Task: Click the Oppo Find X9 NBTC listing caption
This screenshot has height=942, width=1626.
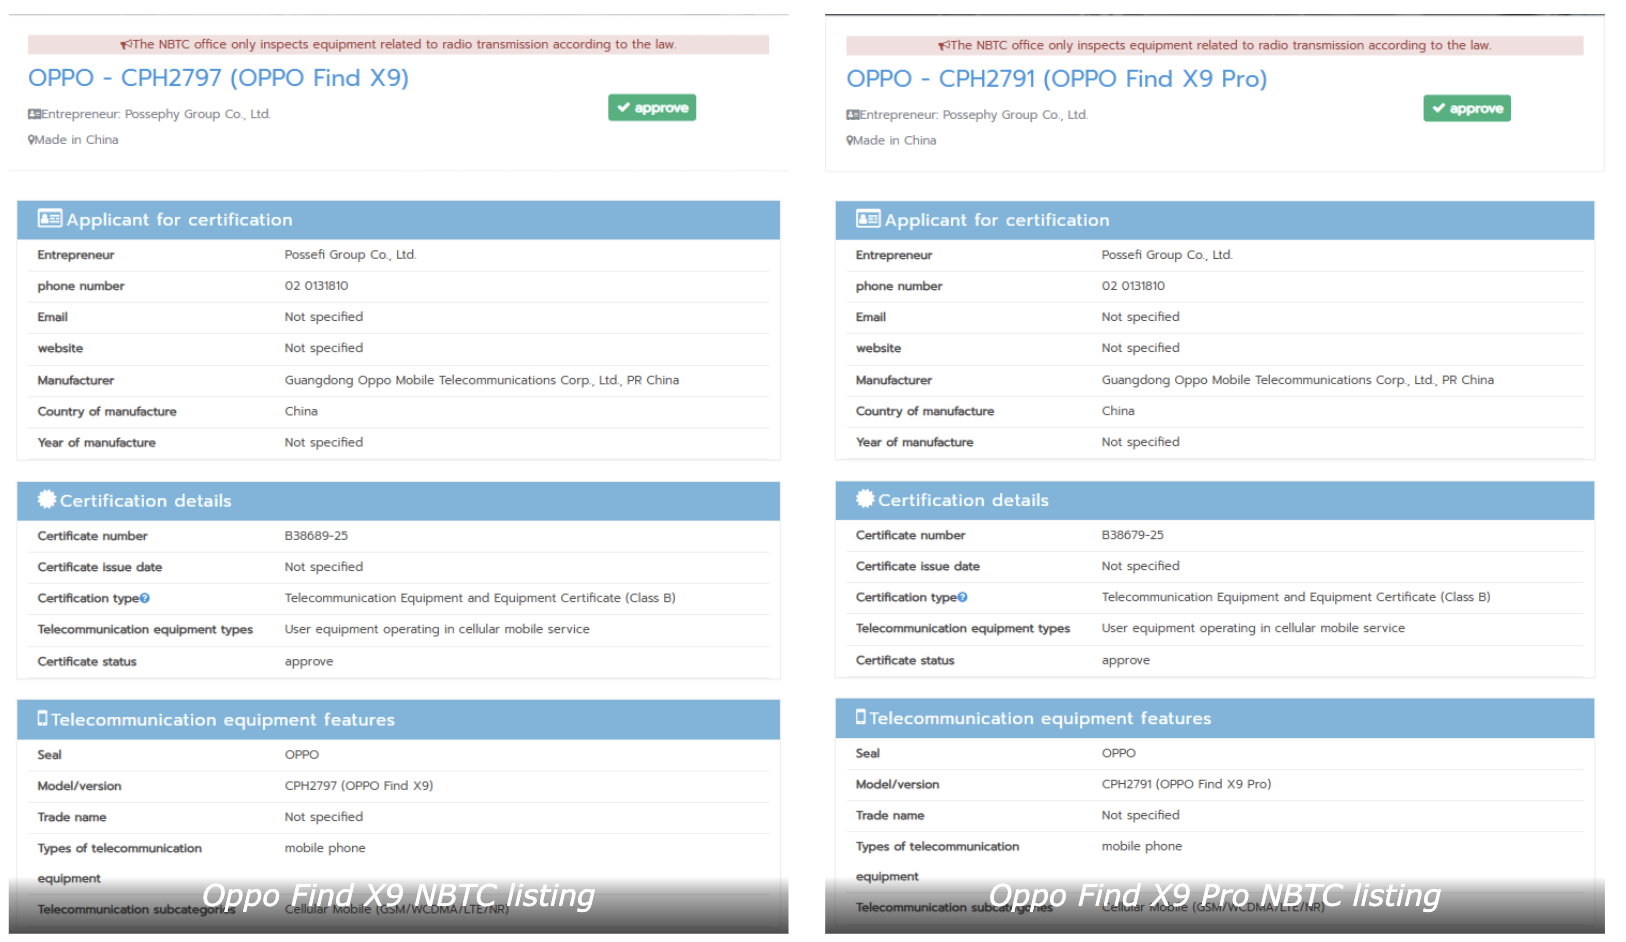Action: point(398,895)
